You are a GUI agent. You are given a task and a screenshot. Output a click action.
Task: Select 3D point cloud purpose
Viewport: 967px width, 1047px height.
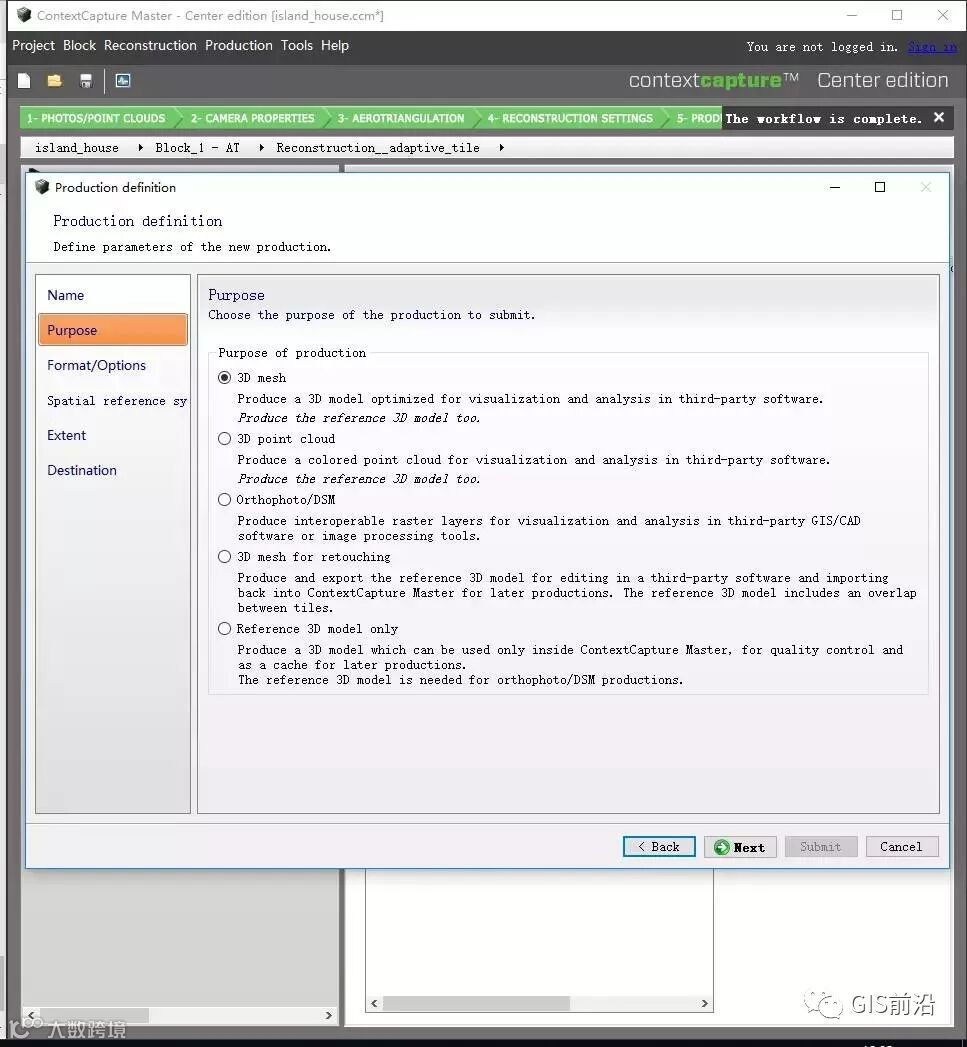click(224, 439)
